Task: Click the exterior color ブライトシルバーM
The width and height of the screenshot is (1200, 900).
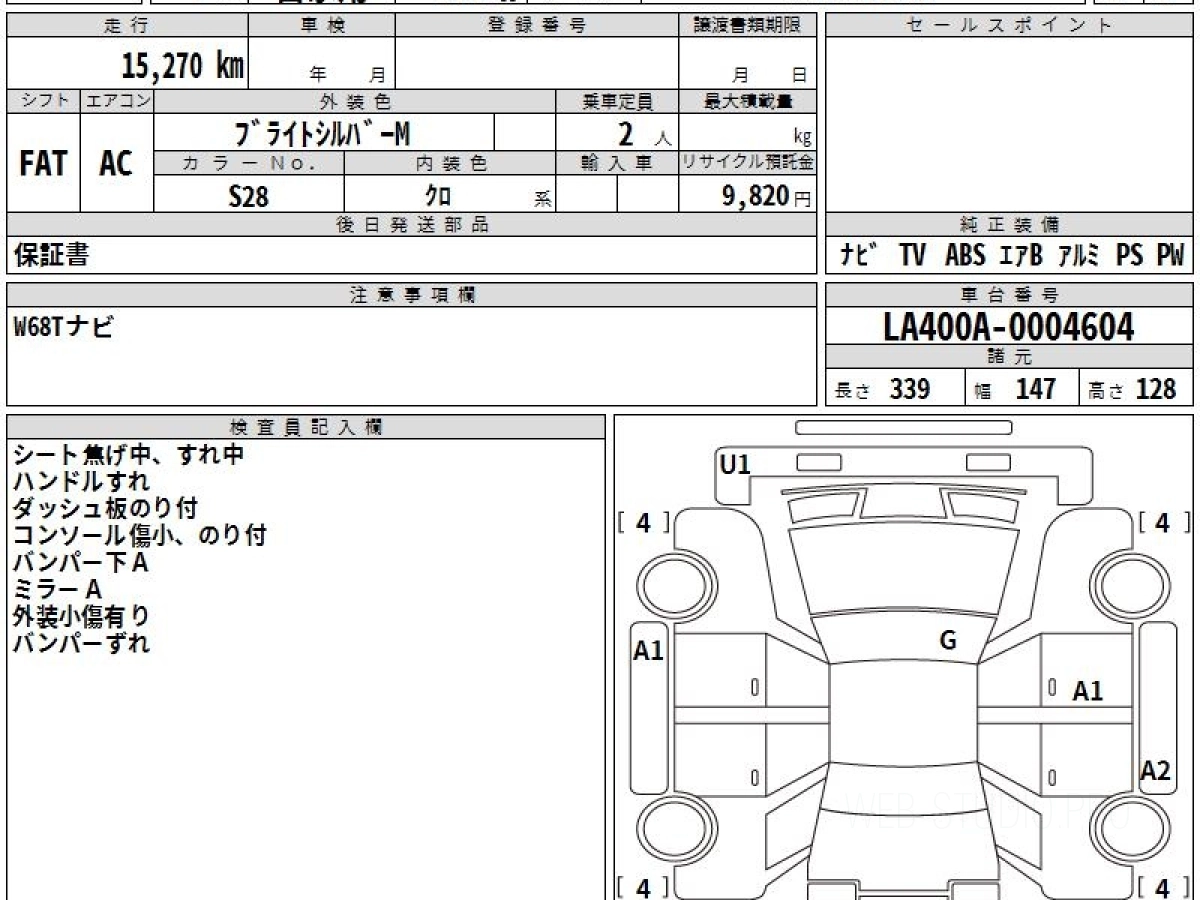Action: (321, 132)
